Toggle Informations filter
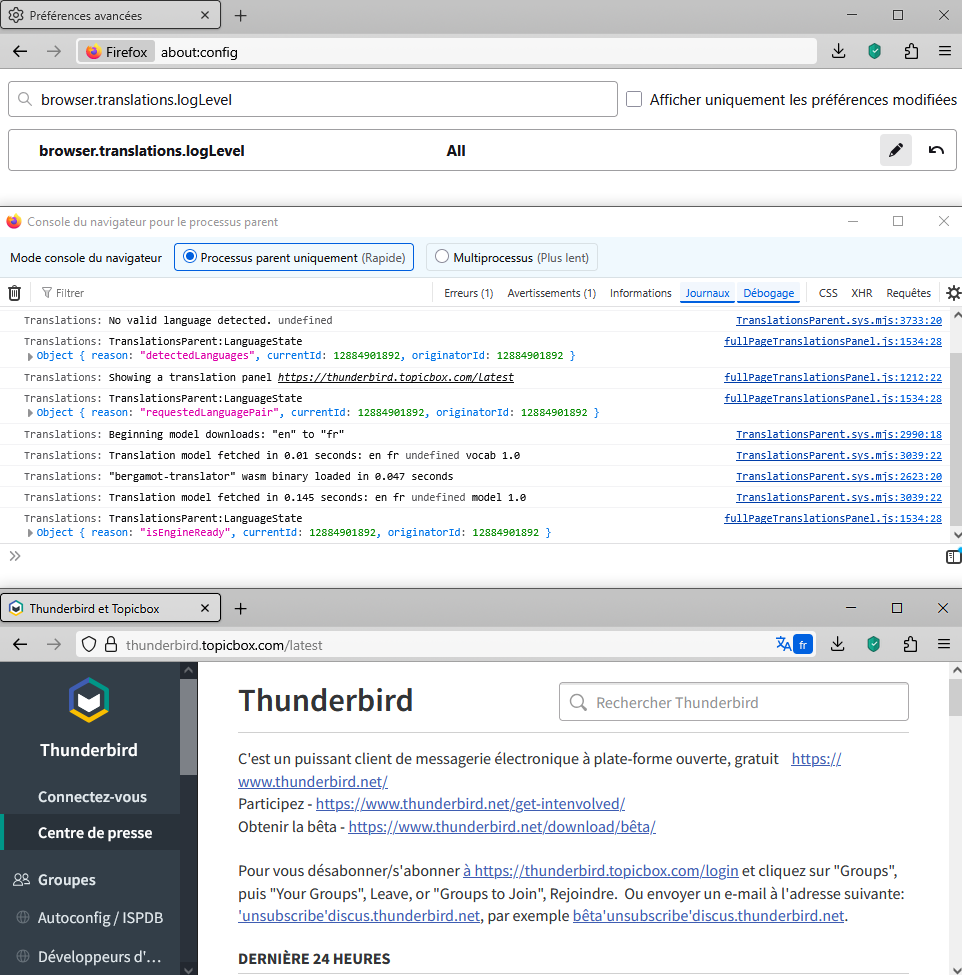 pyautogui.click(x=641, y=293)
